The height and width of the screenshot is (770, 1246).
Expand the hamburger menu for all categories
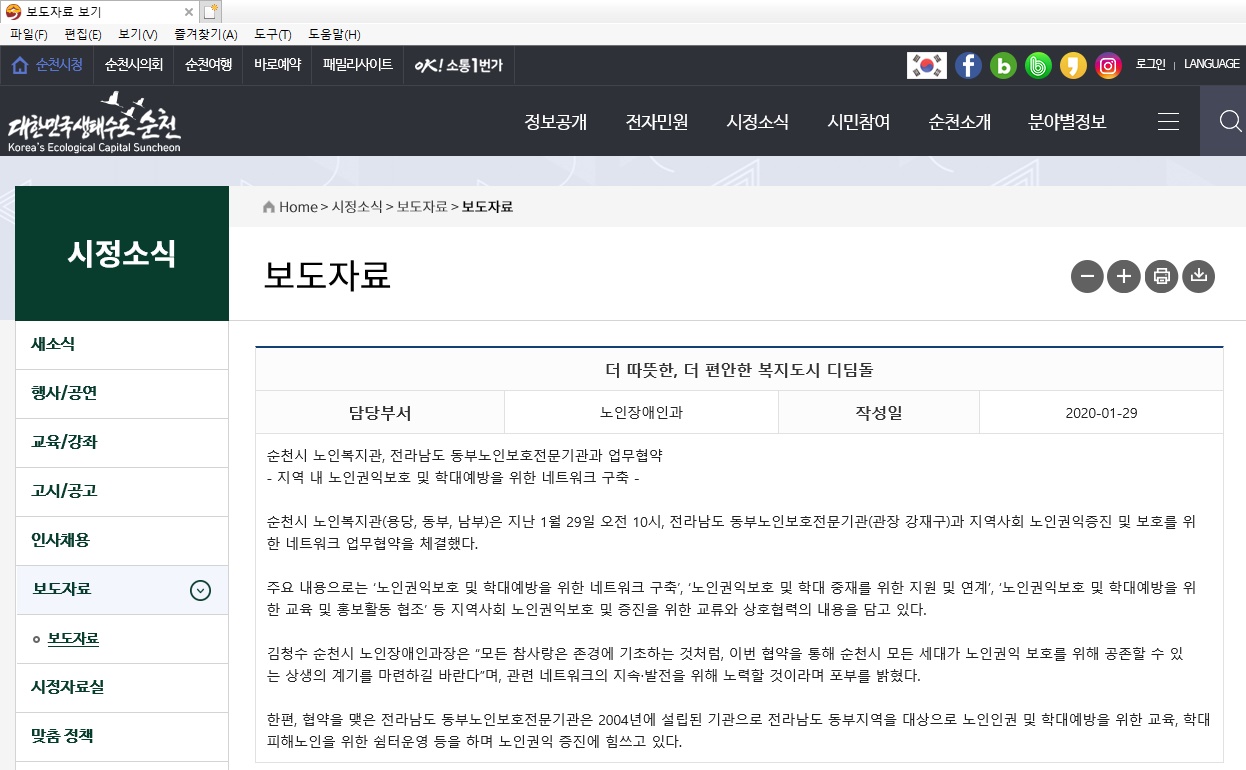(x=1168, y=121)
